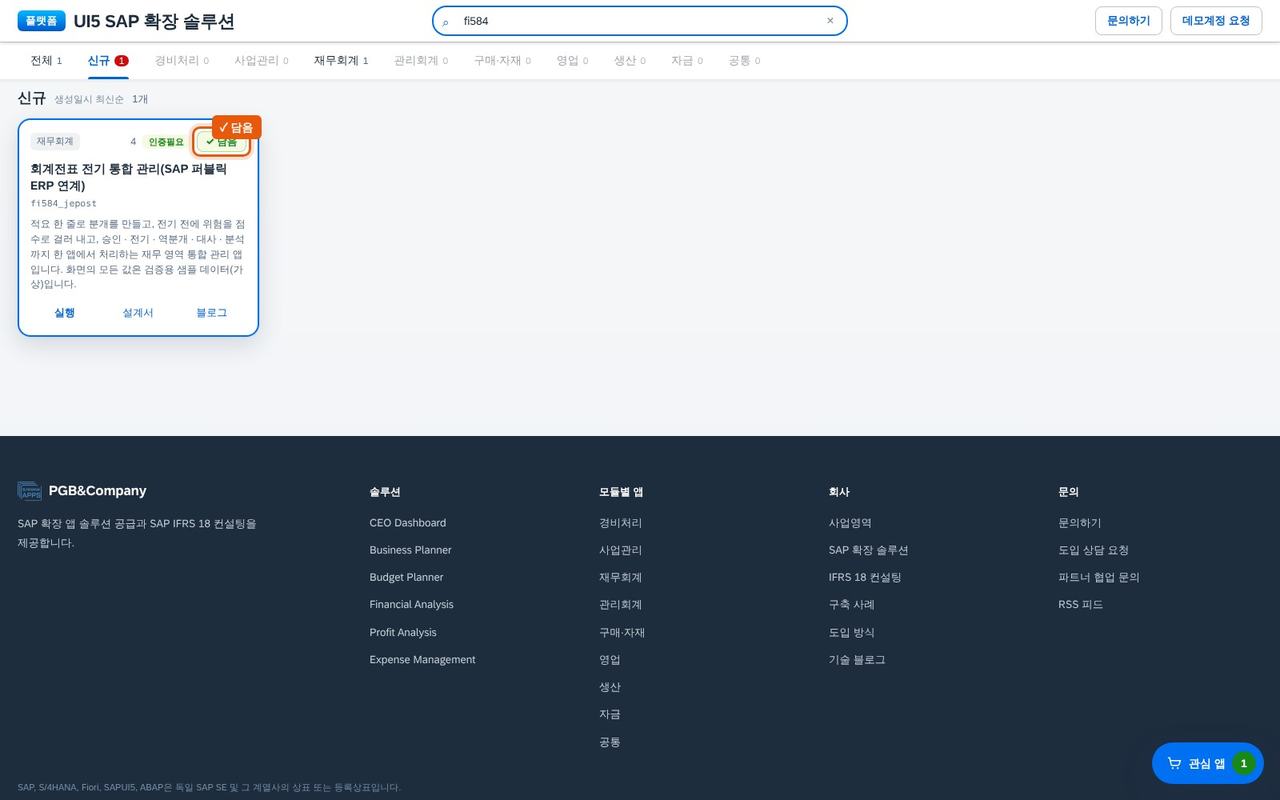
Task: Click the magnifier icon in the search box
Action: click(446, 21)
